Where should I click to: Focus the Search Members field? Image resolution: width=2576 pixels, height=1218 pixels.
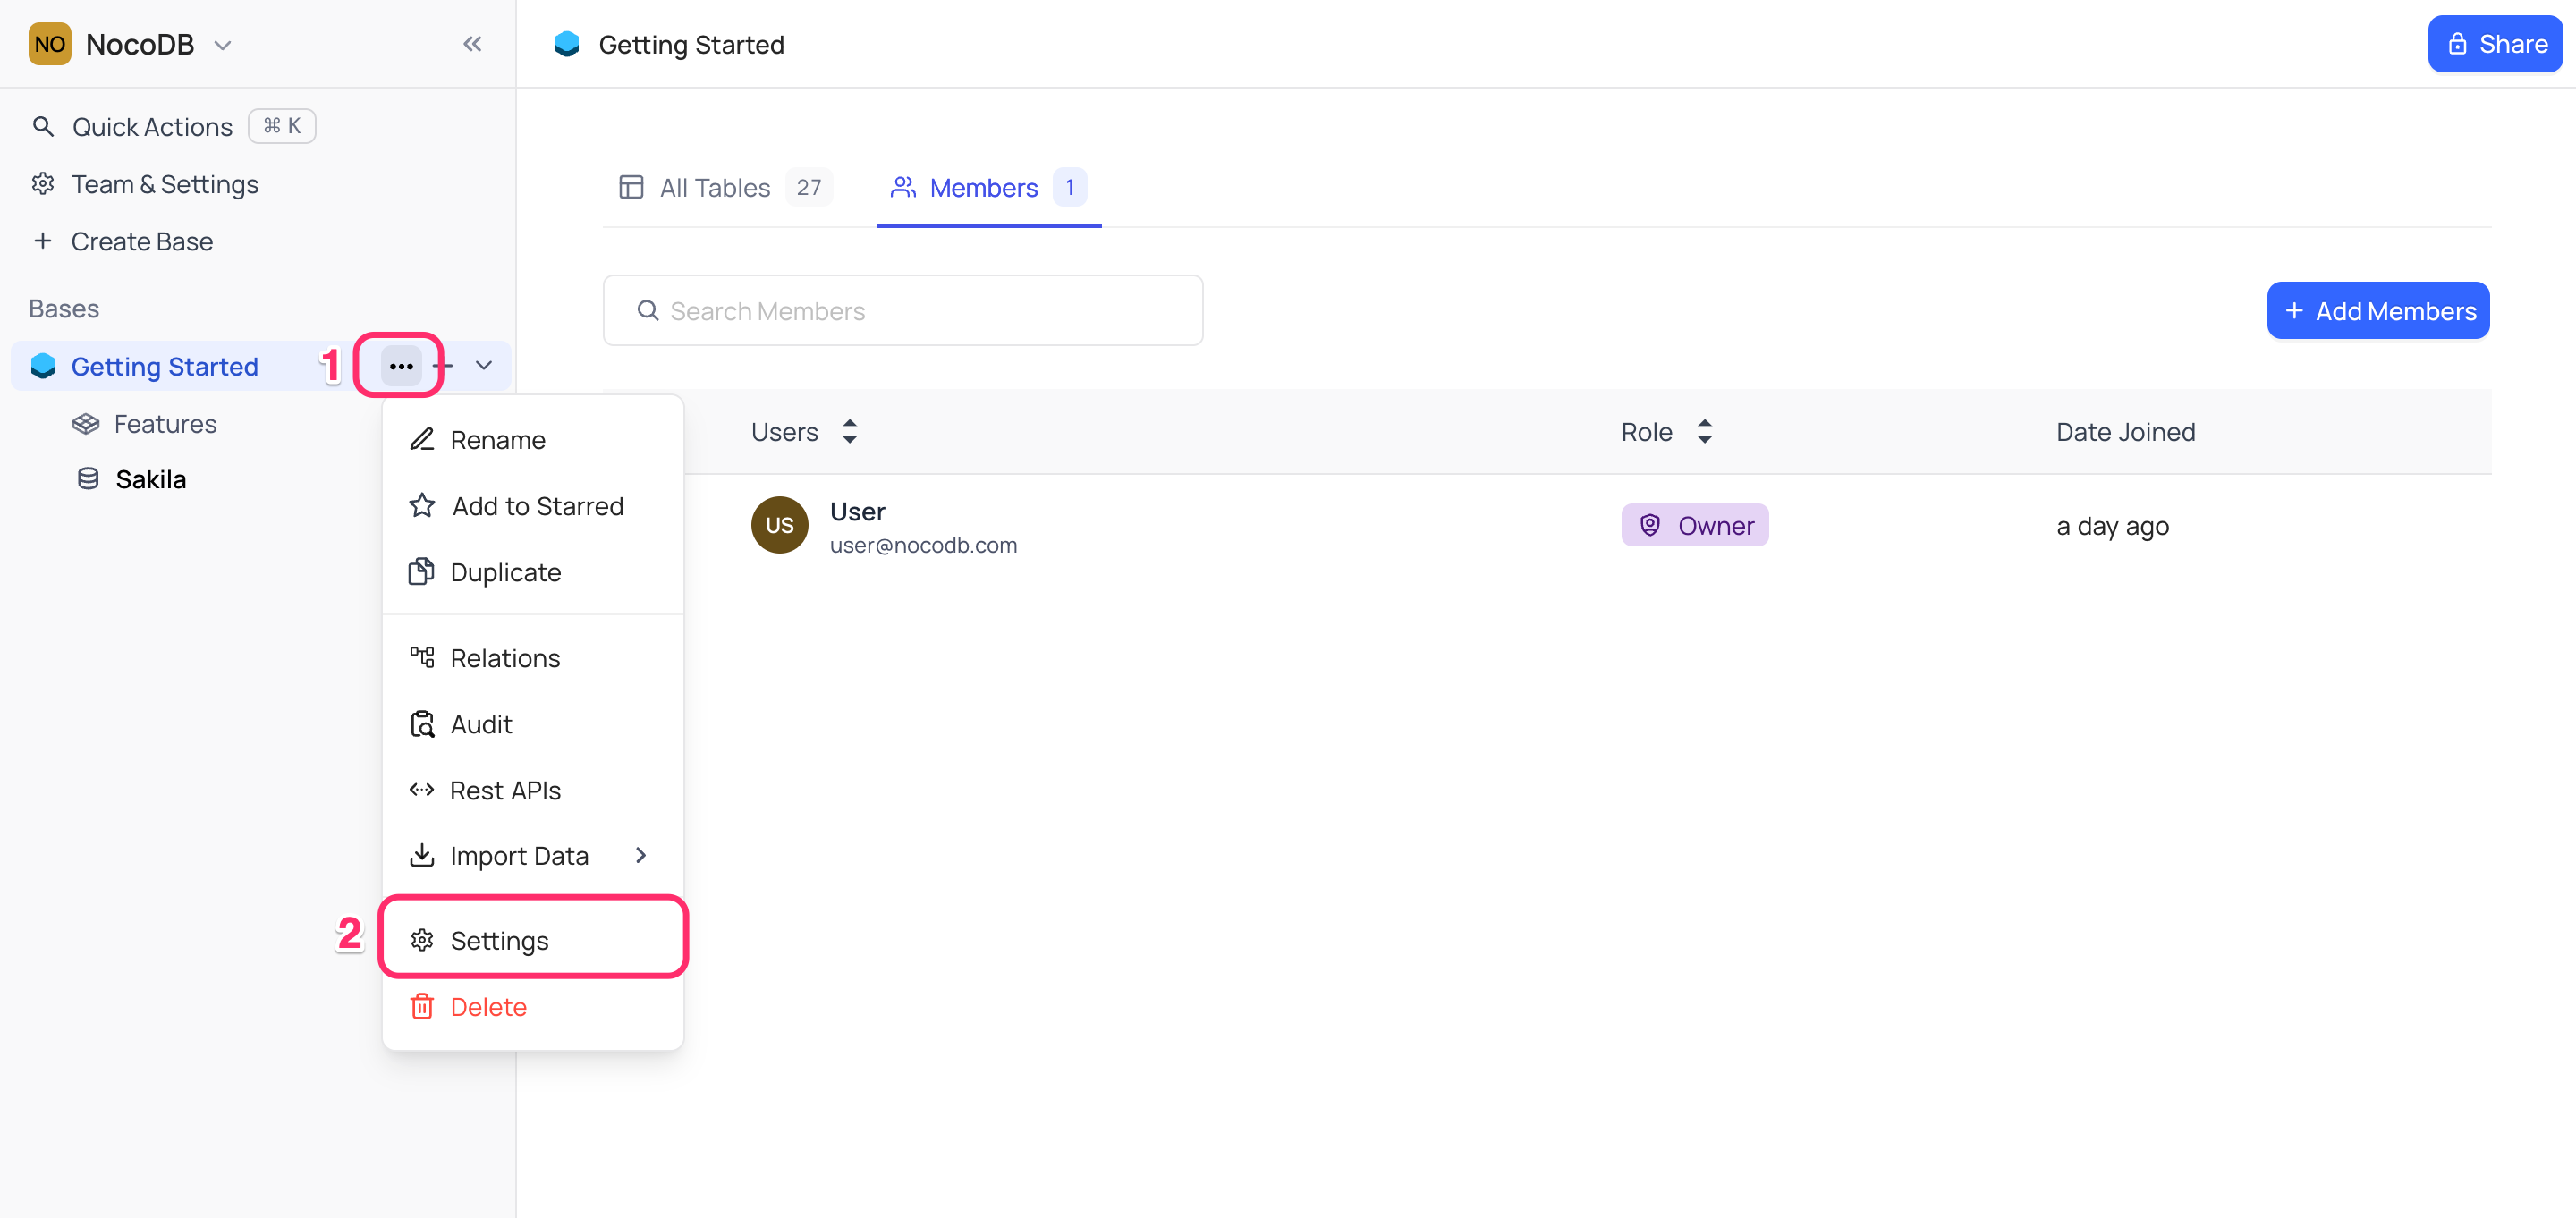902,311
